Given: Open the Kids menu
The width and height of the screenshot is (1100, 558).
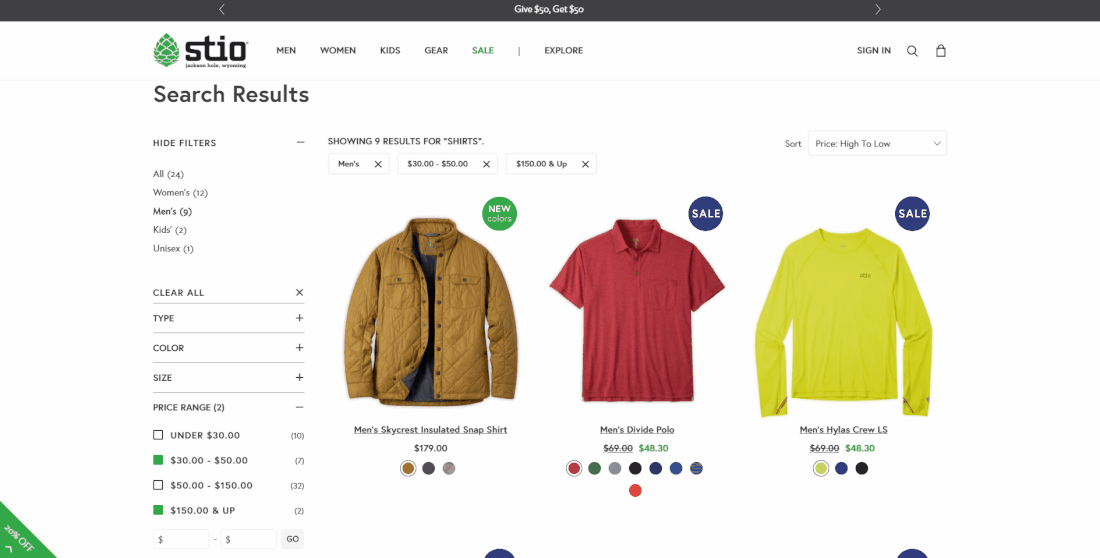Looking at the screenshot, I should pos(390,51).
